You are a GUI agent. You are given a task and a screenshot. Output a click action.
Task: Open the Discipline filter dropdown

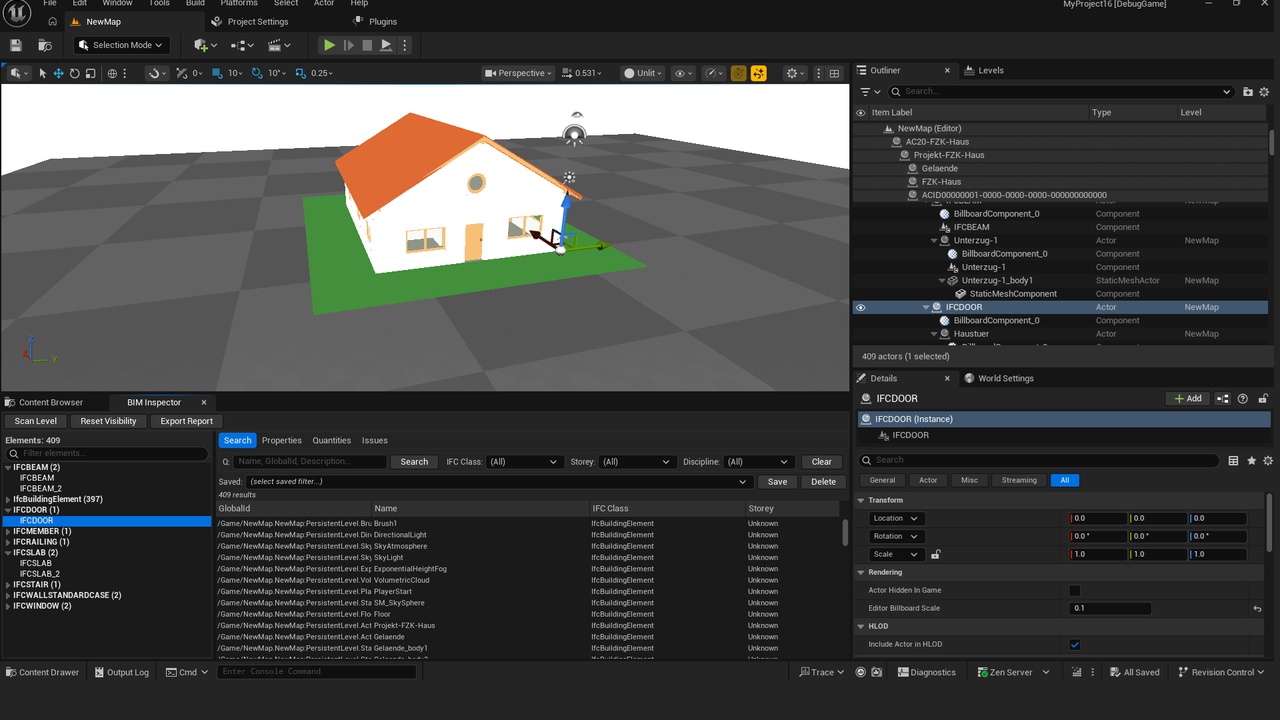click(758, 462)
